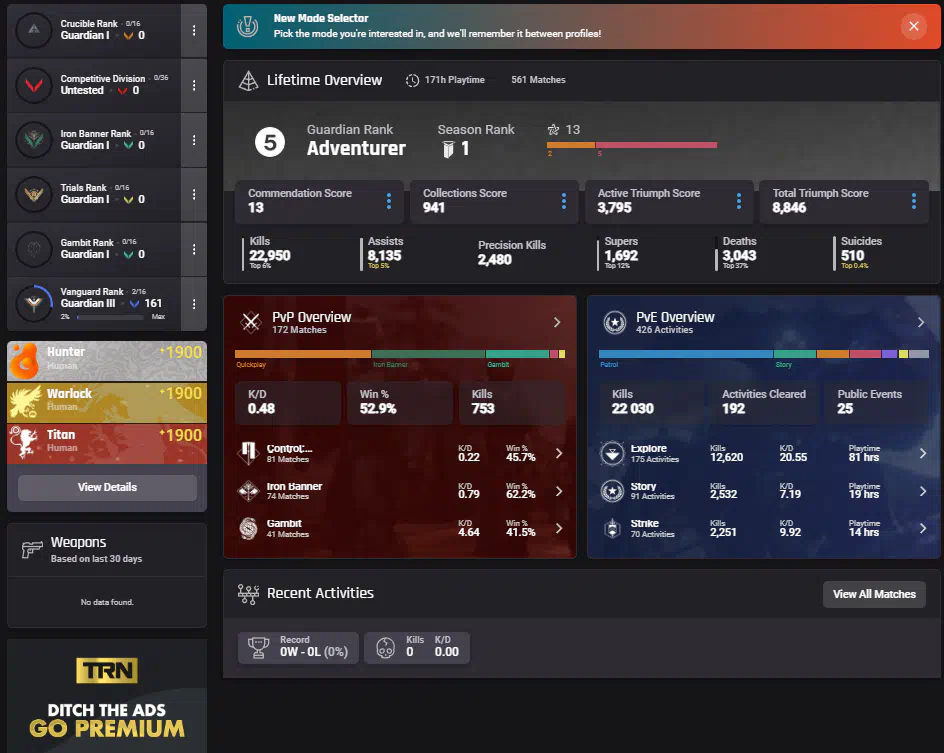Screen dimensions: 944x753
Task: Click the Story activity icon
Action: click(612, 491)
